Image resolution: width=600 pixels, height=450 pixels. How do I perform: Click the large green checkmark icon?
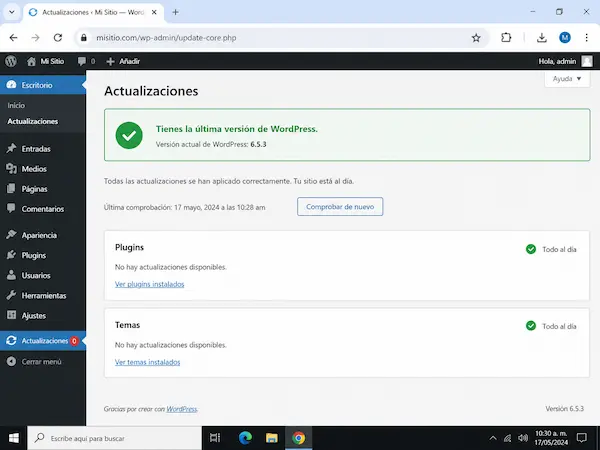pyautogui.click(x=129, y=135)
